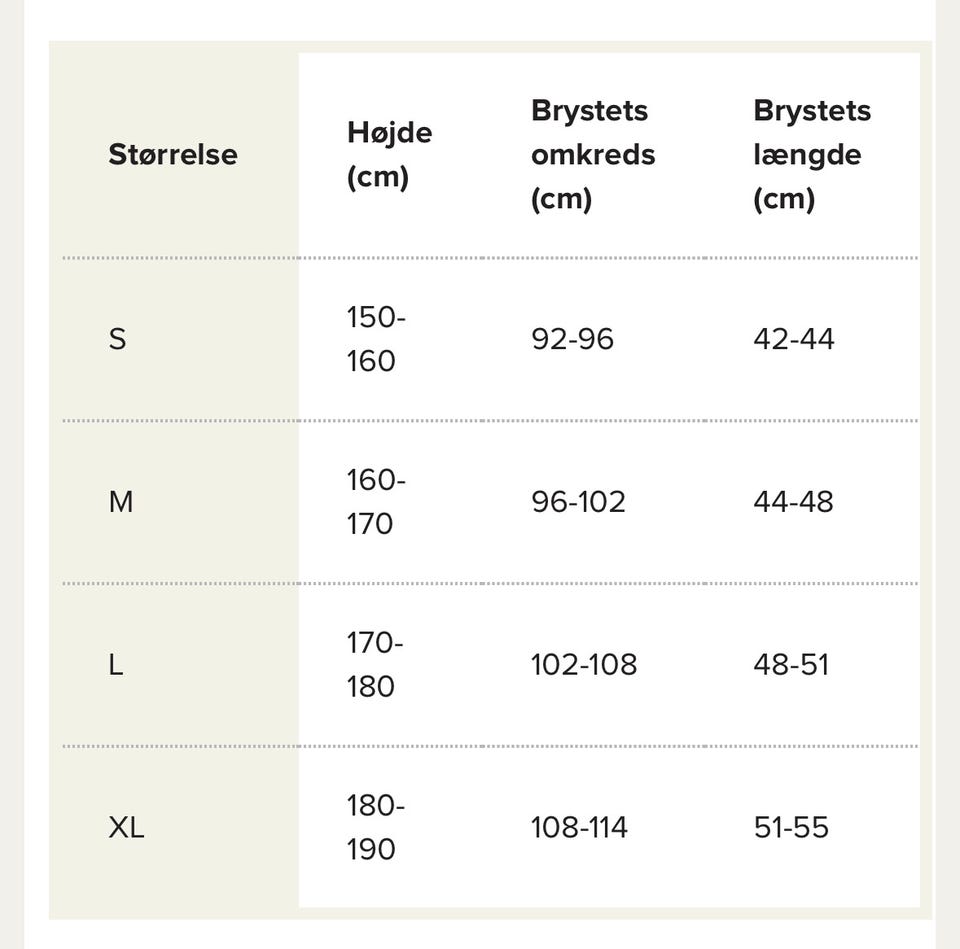
Task: Click the Størrelse column header
Action: click(173, 155)
